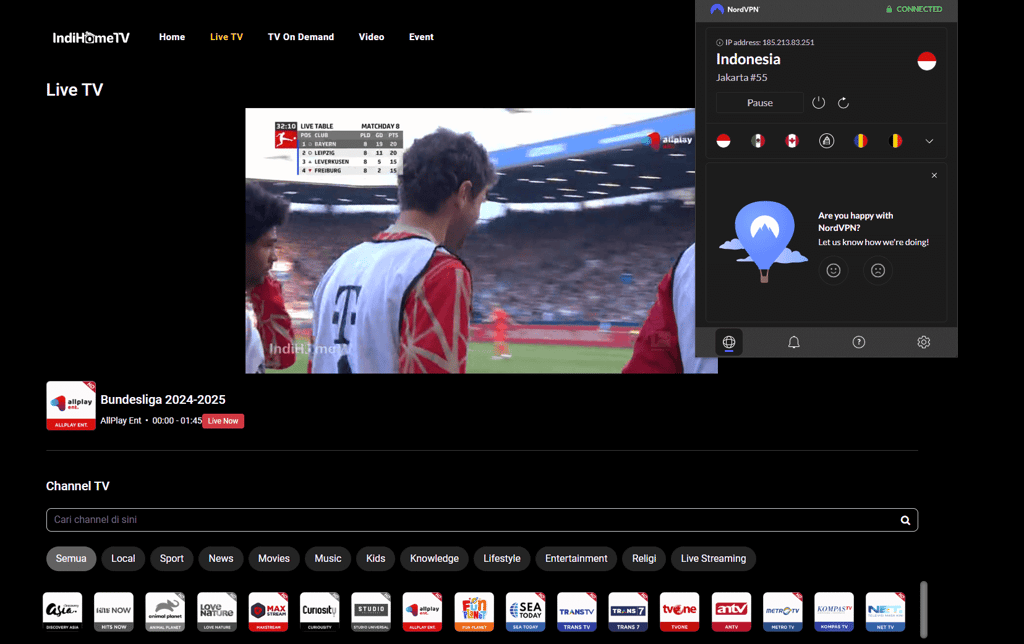This screenshot has height=644, width=1024.
Task: Open the Metro TV channel
Action: (782, 612)
